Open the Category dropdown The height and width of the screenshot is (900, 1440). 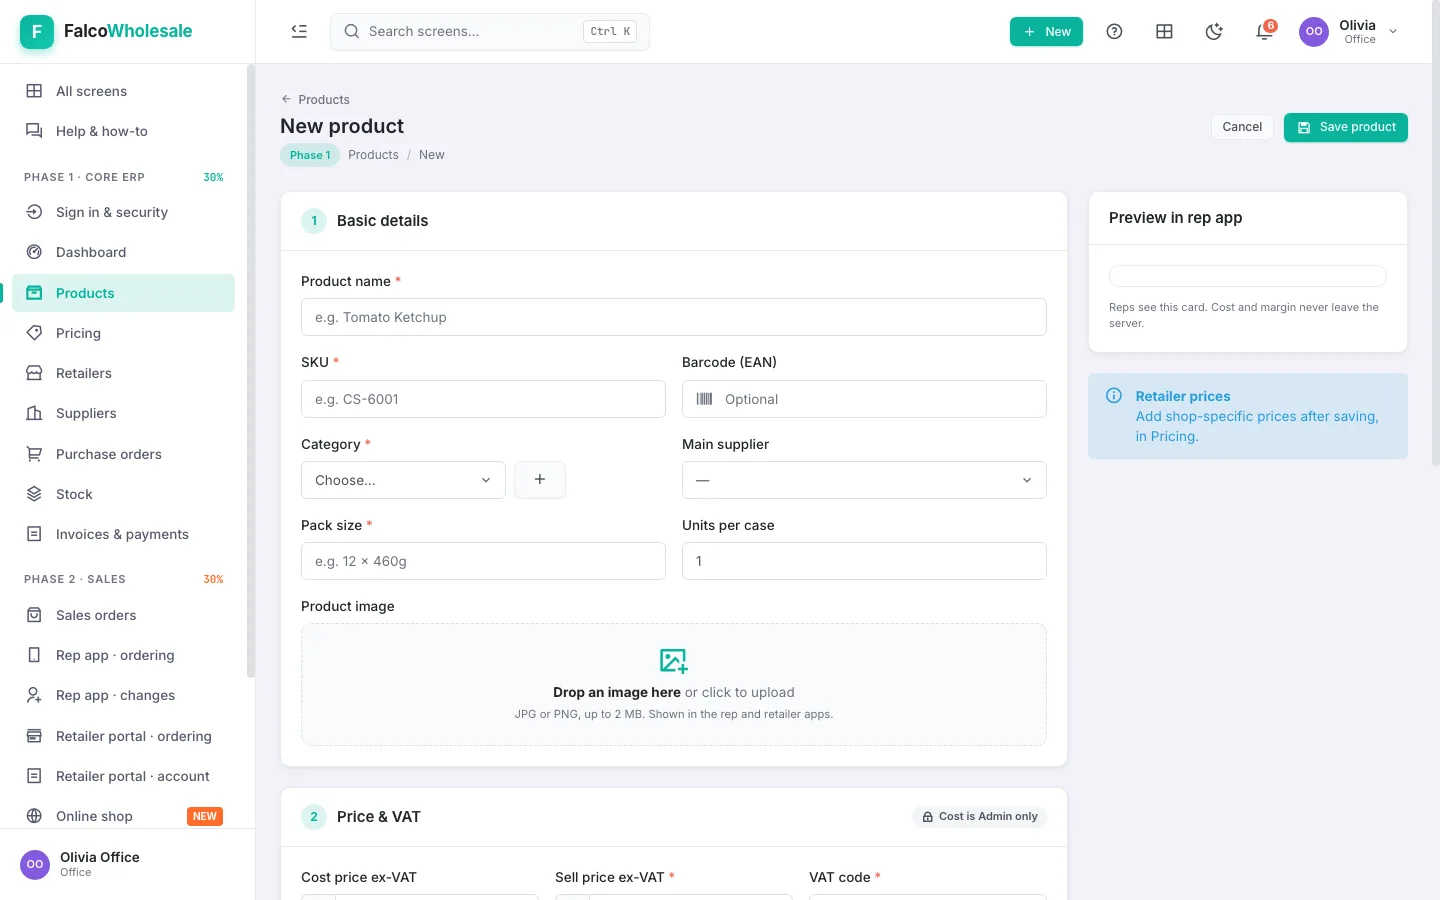403,480
